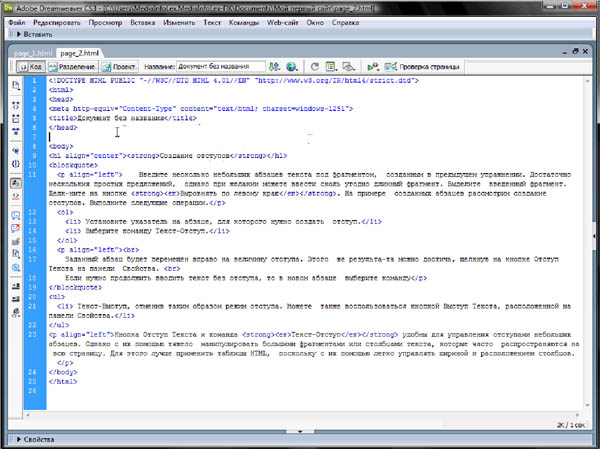Click the Refresh design view icon
Viewport: 600px width, 449px height.
314,66
